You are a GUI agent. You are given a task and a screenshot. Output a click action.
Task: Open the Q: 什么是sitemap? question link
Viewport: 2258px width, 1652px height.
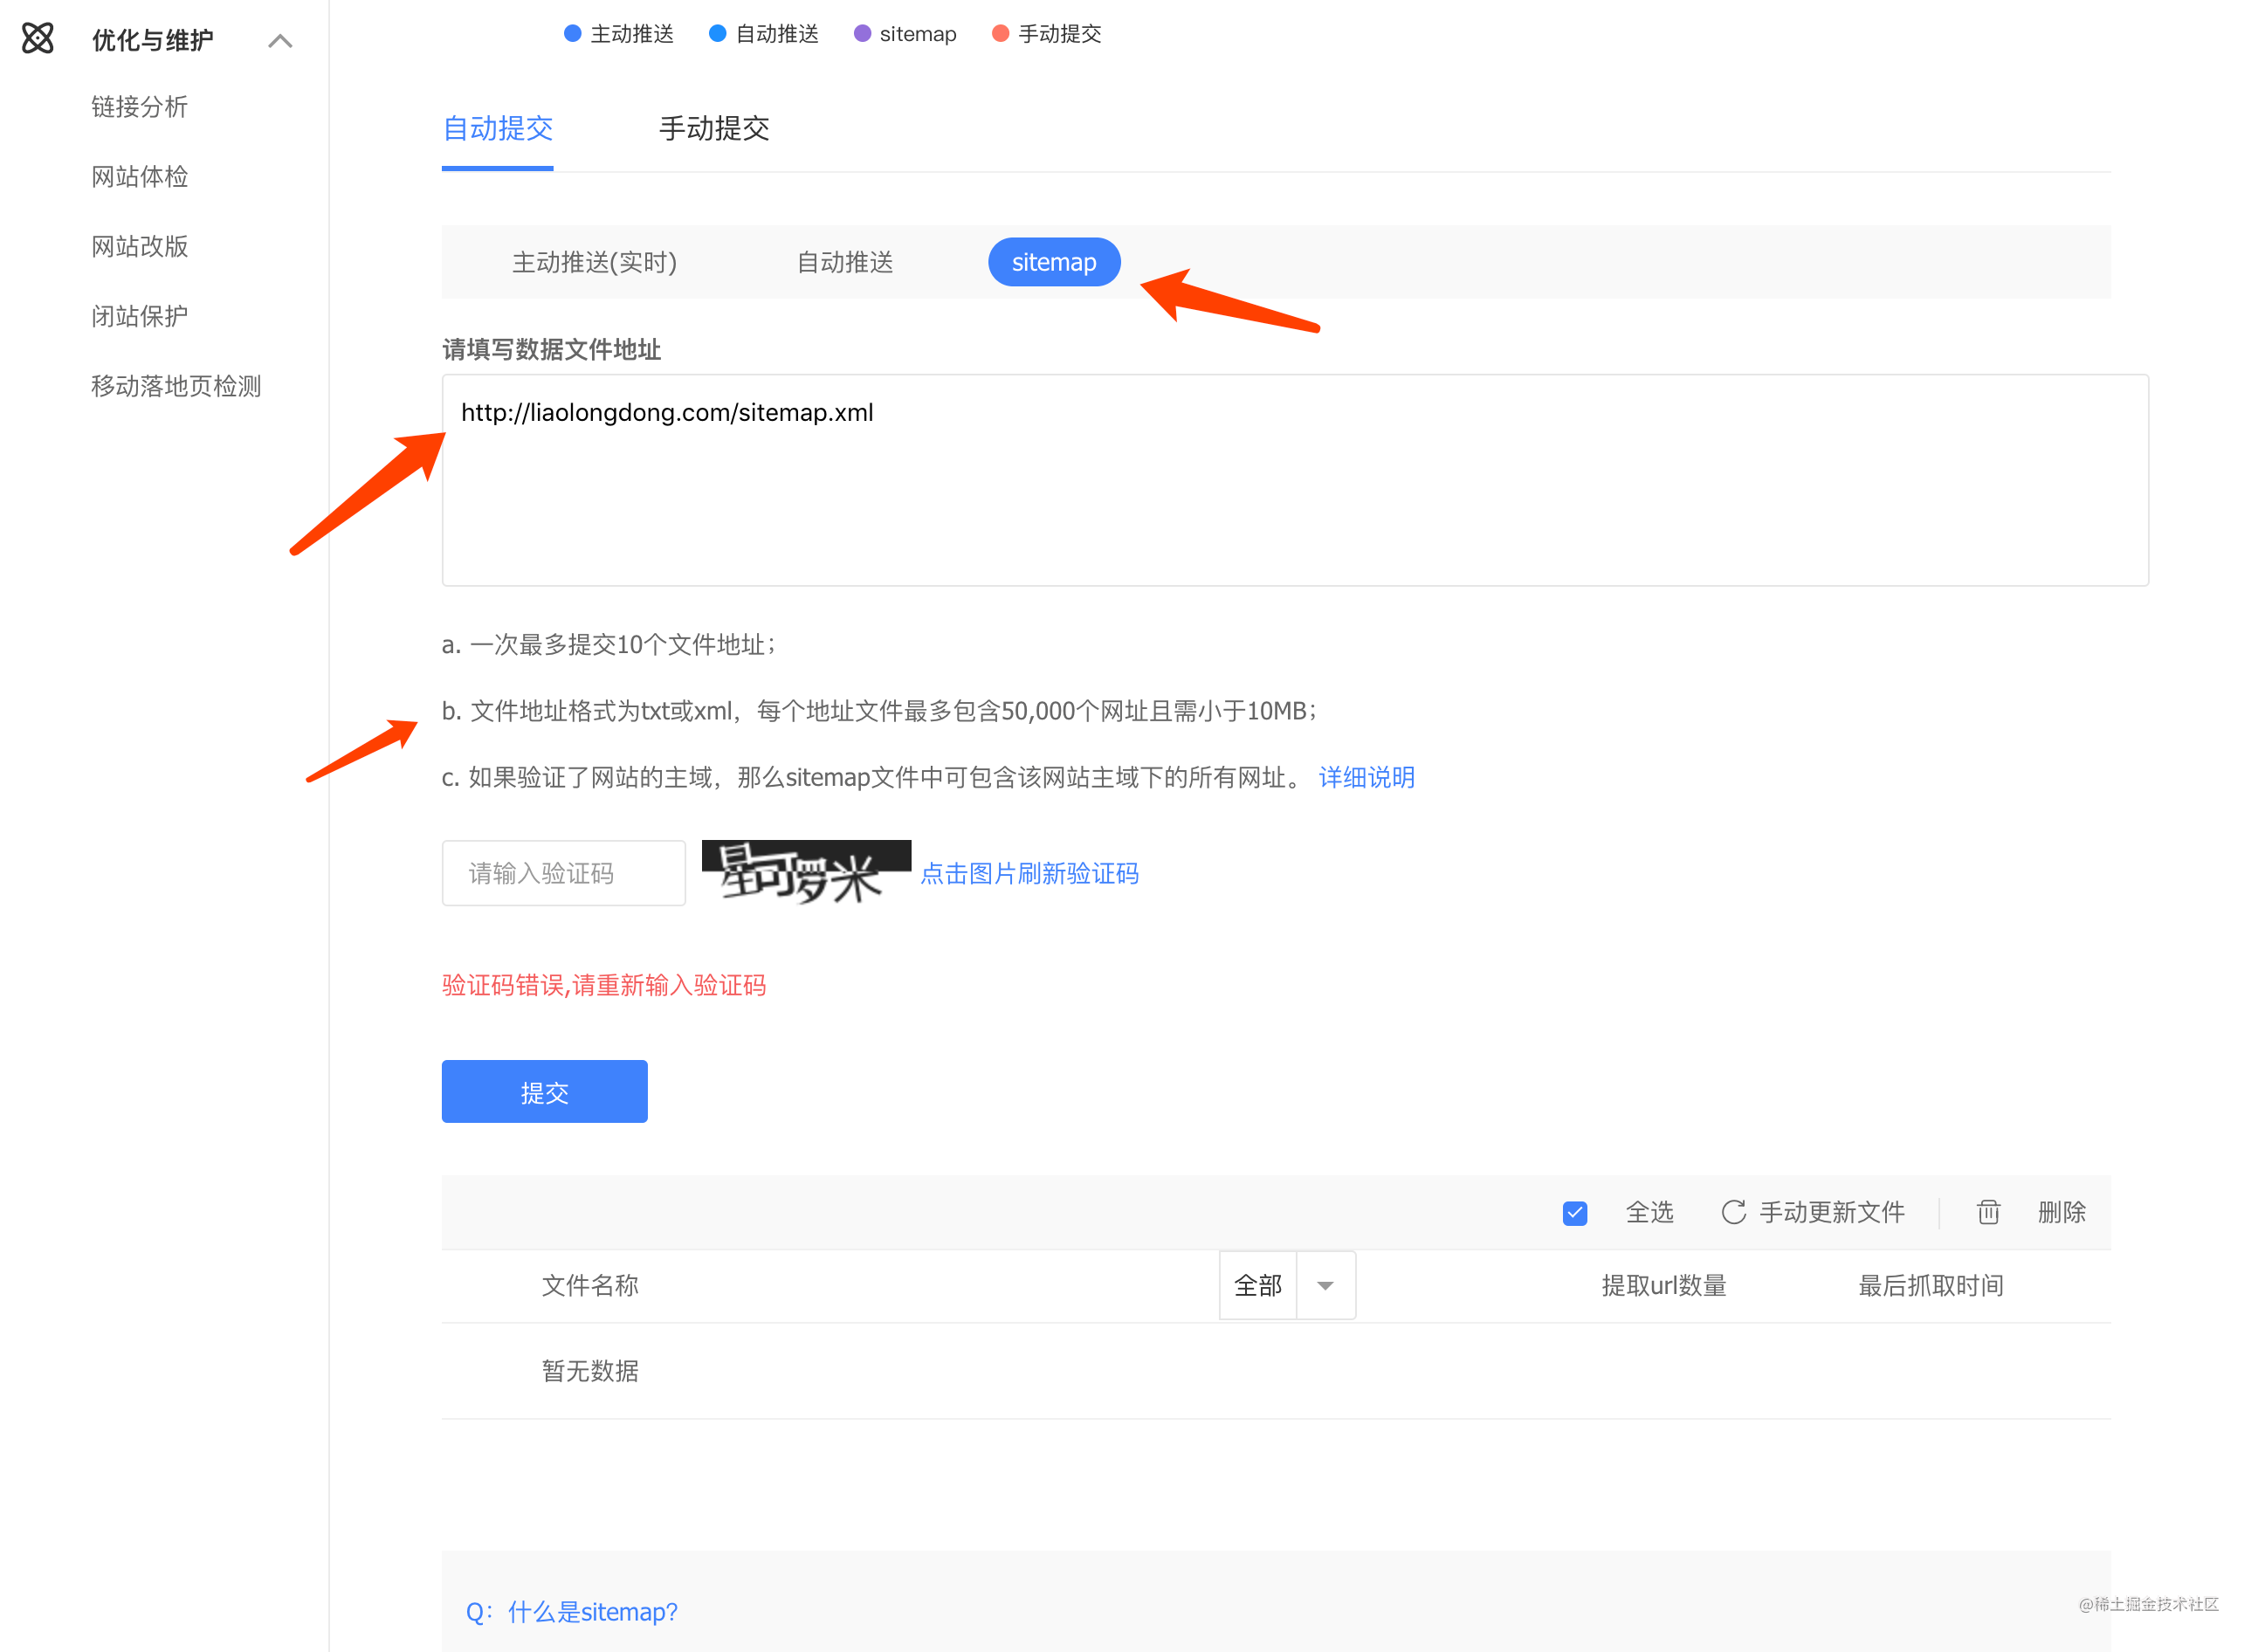point(571,1612)
